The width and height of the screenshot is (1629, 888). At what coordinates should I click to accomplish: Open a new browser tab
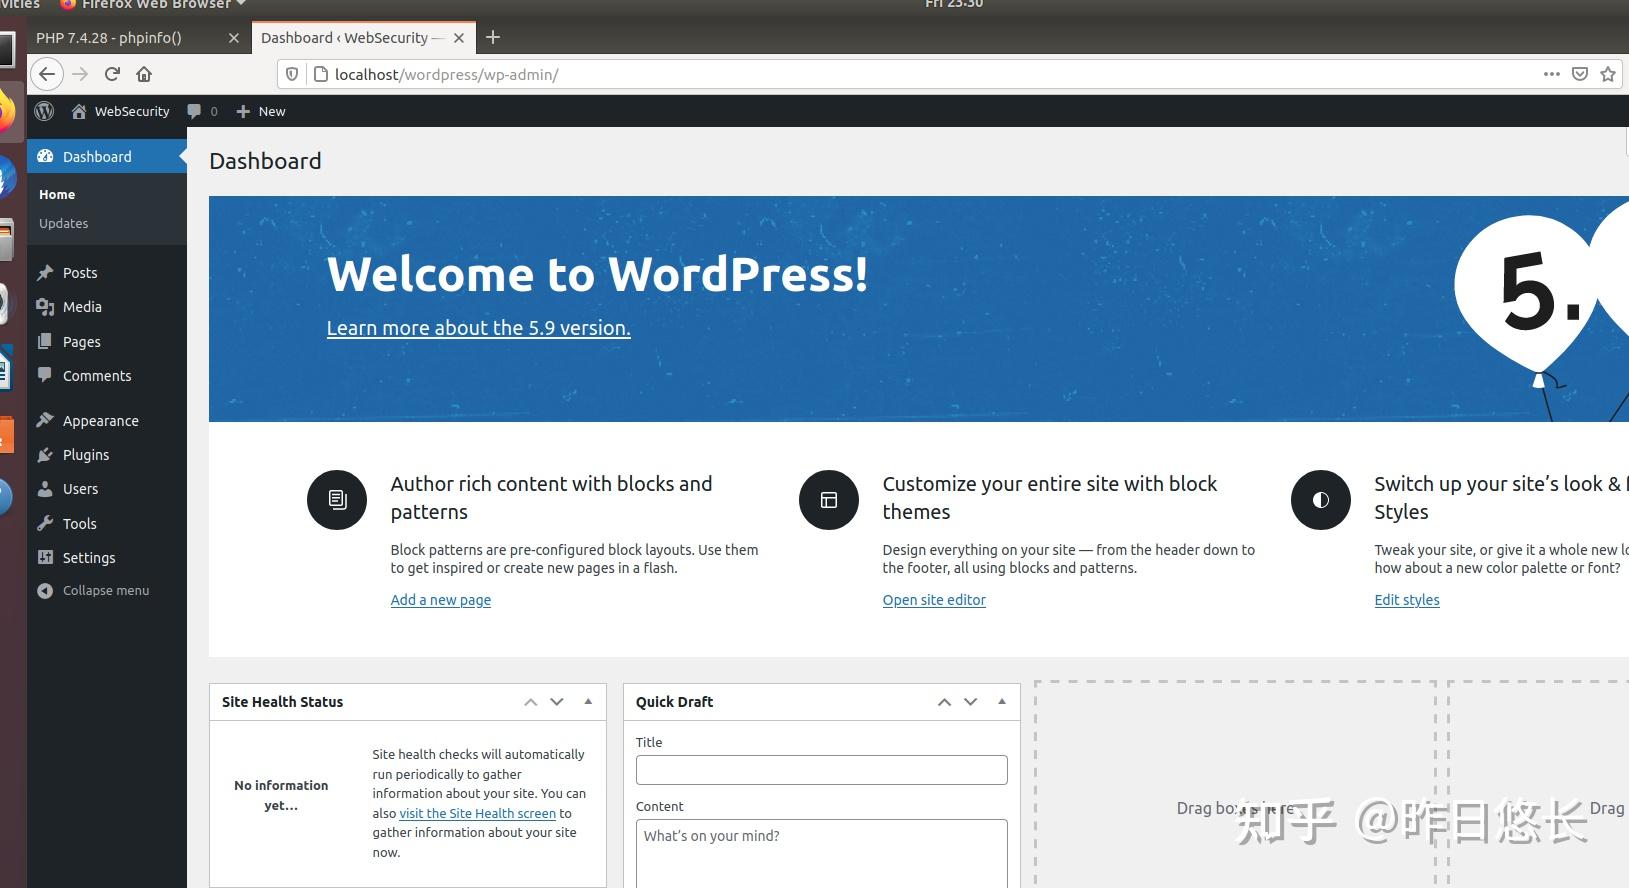pyautogui.click(x=492, y=38)
